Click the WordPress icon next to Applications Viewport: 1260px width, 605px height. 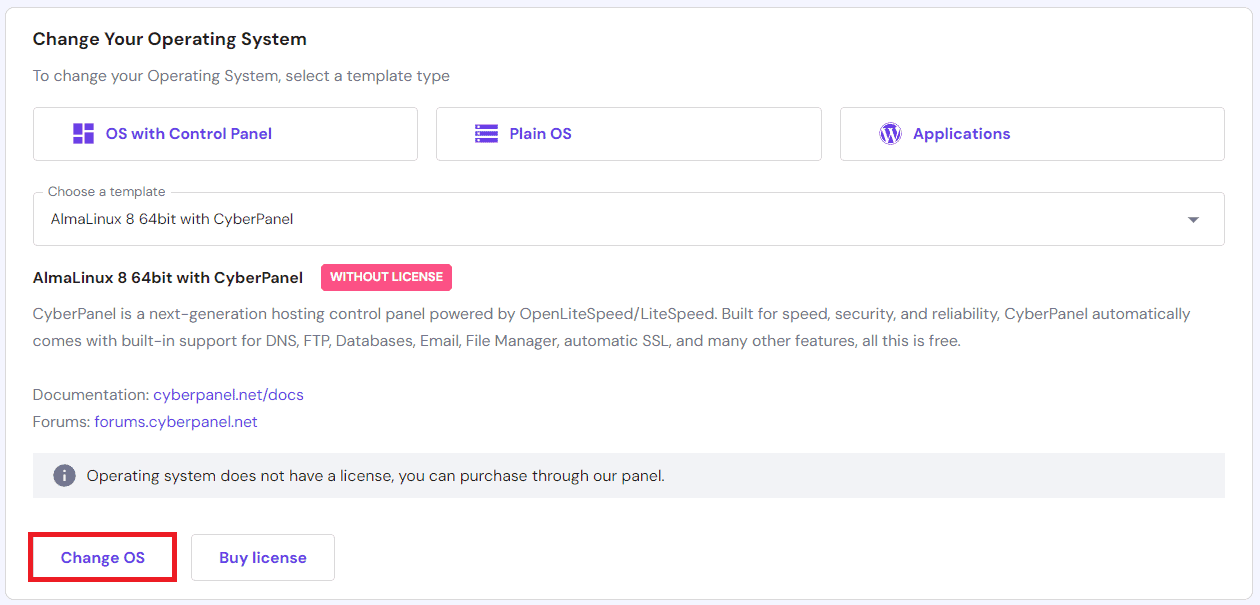point(890,133)
